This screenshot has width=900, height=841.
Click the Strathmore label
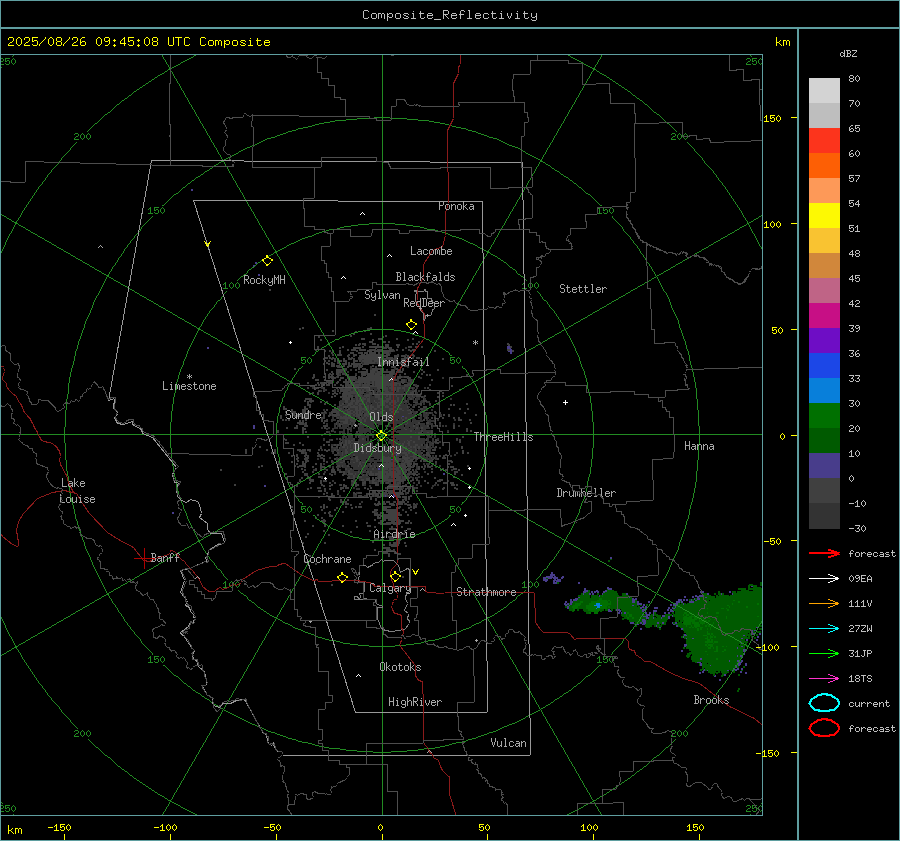(x=486, y=592)
